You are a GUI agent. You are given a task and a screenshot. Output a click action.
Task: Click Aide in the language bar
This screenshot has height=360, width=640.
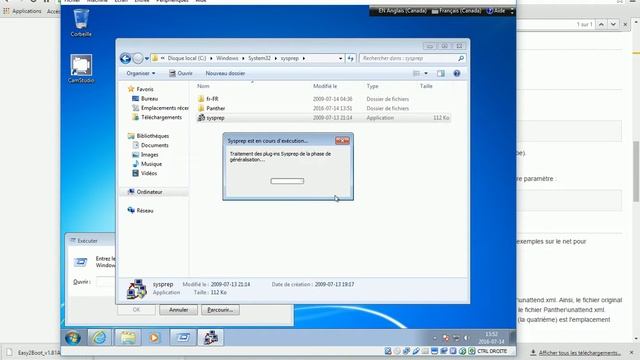[x=496, y=11]
